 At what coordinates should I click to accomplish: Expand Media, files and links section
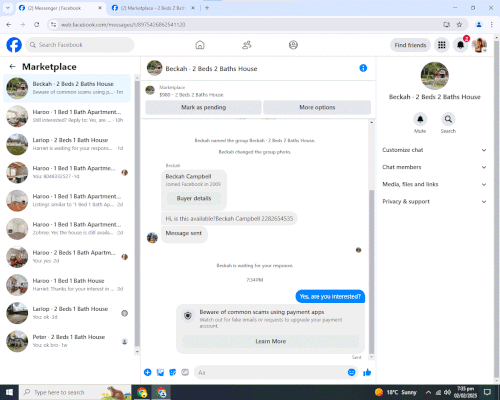coord(434,184)
